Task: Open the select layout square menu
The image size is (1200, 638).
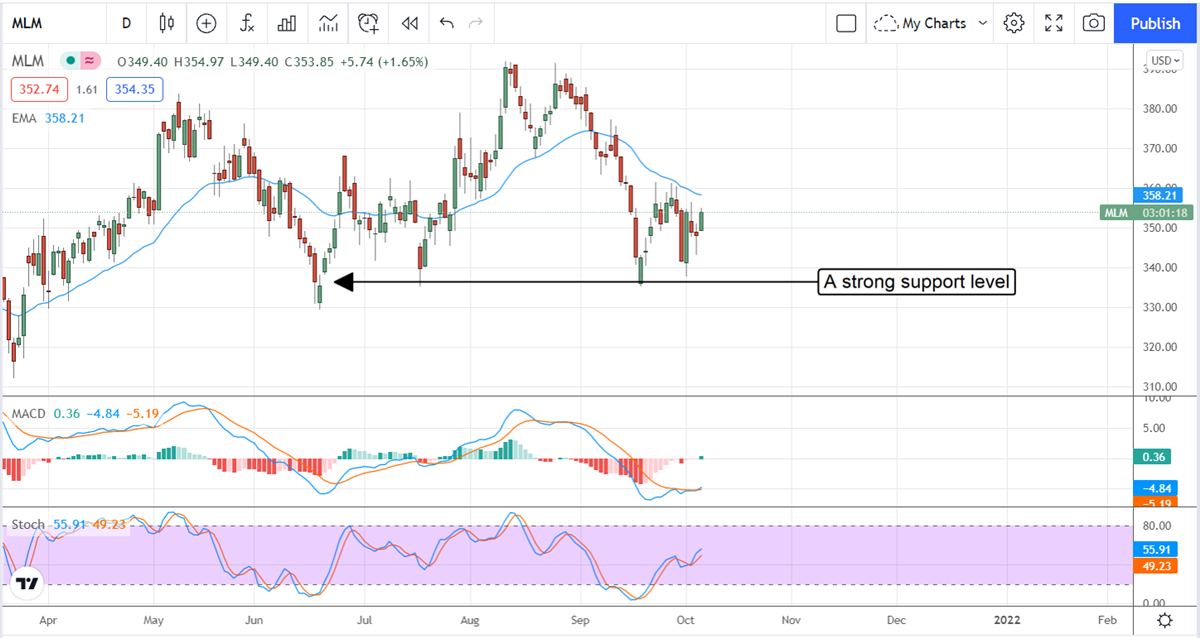Action: pyautogui.click(x=846, y=22)
